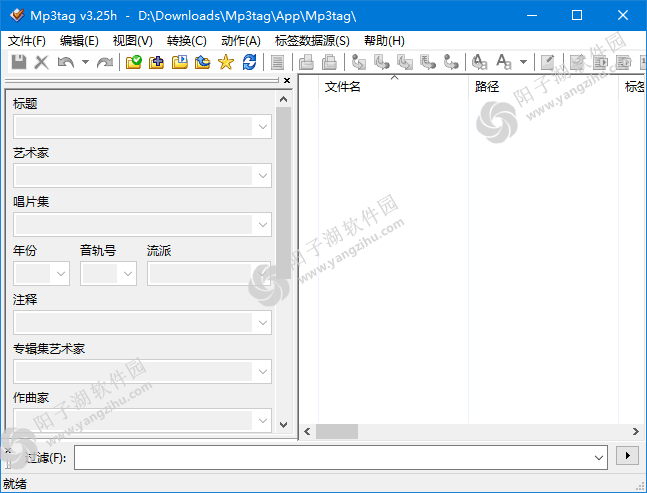Click inside the 过滤(F) filter text field
Screen dimensions: 647x493
click(333, 458)
